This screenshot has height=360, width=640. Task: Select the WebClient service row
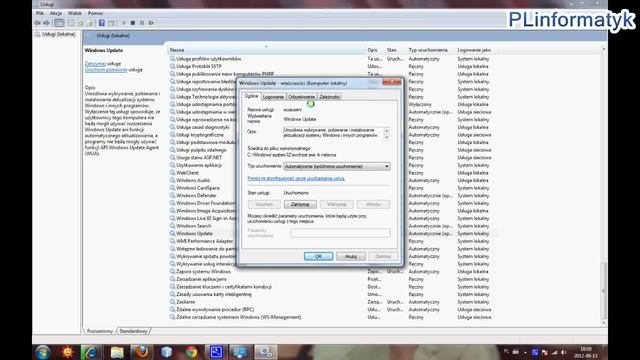pyautogui.click(x=333, y=173)
